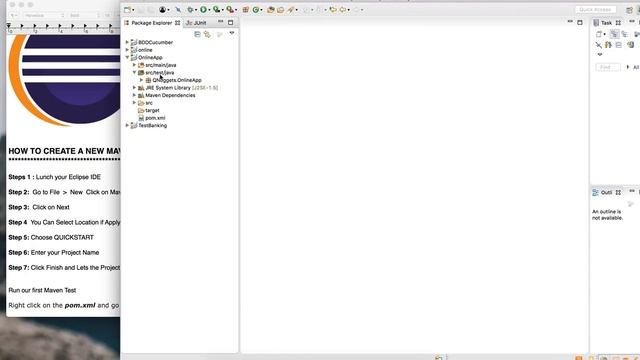640x360 pixels.
Task: Select the pom.xml file
Action: 155,118
